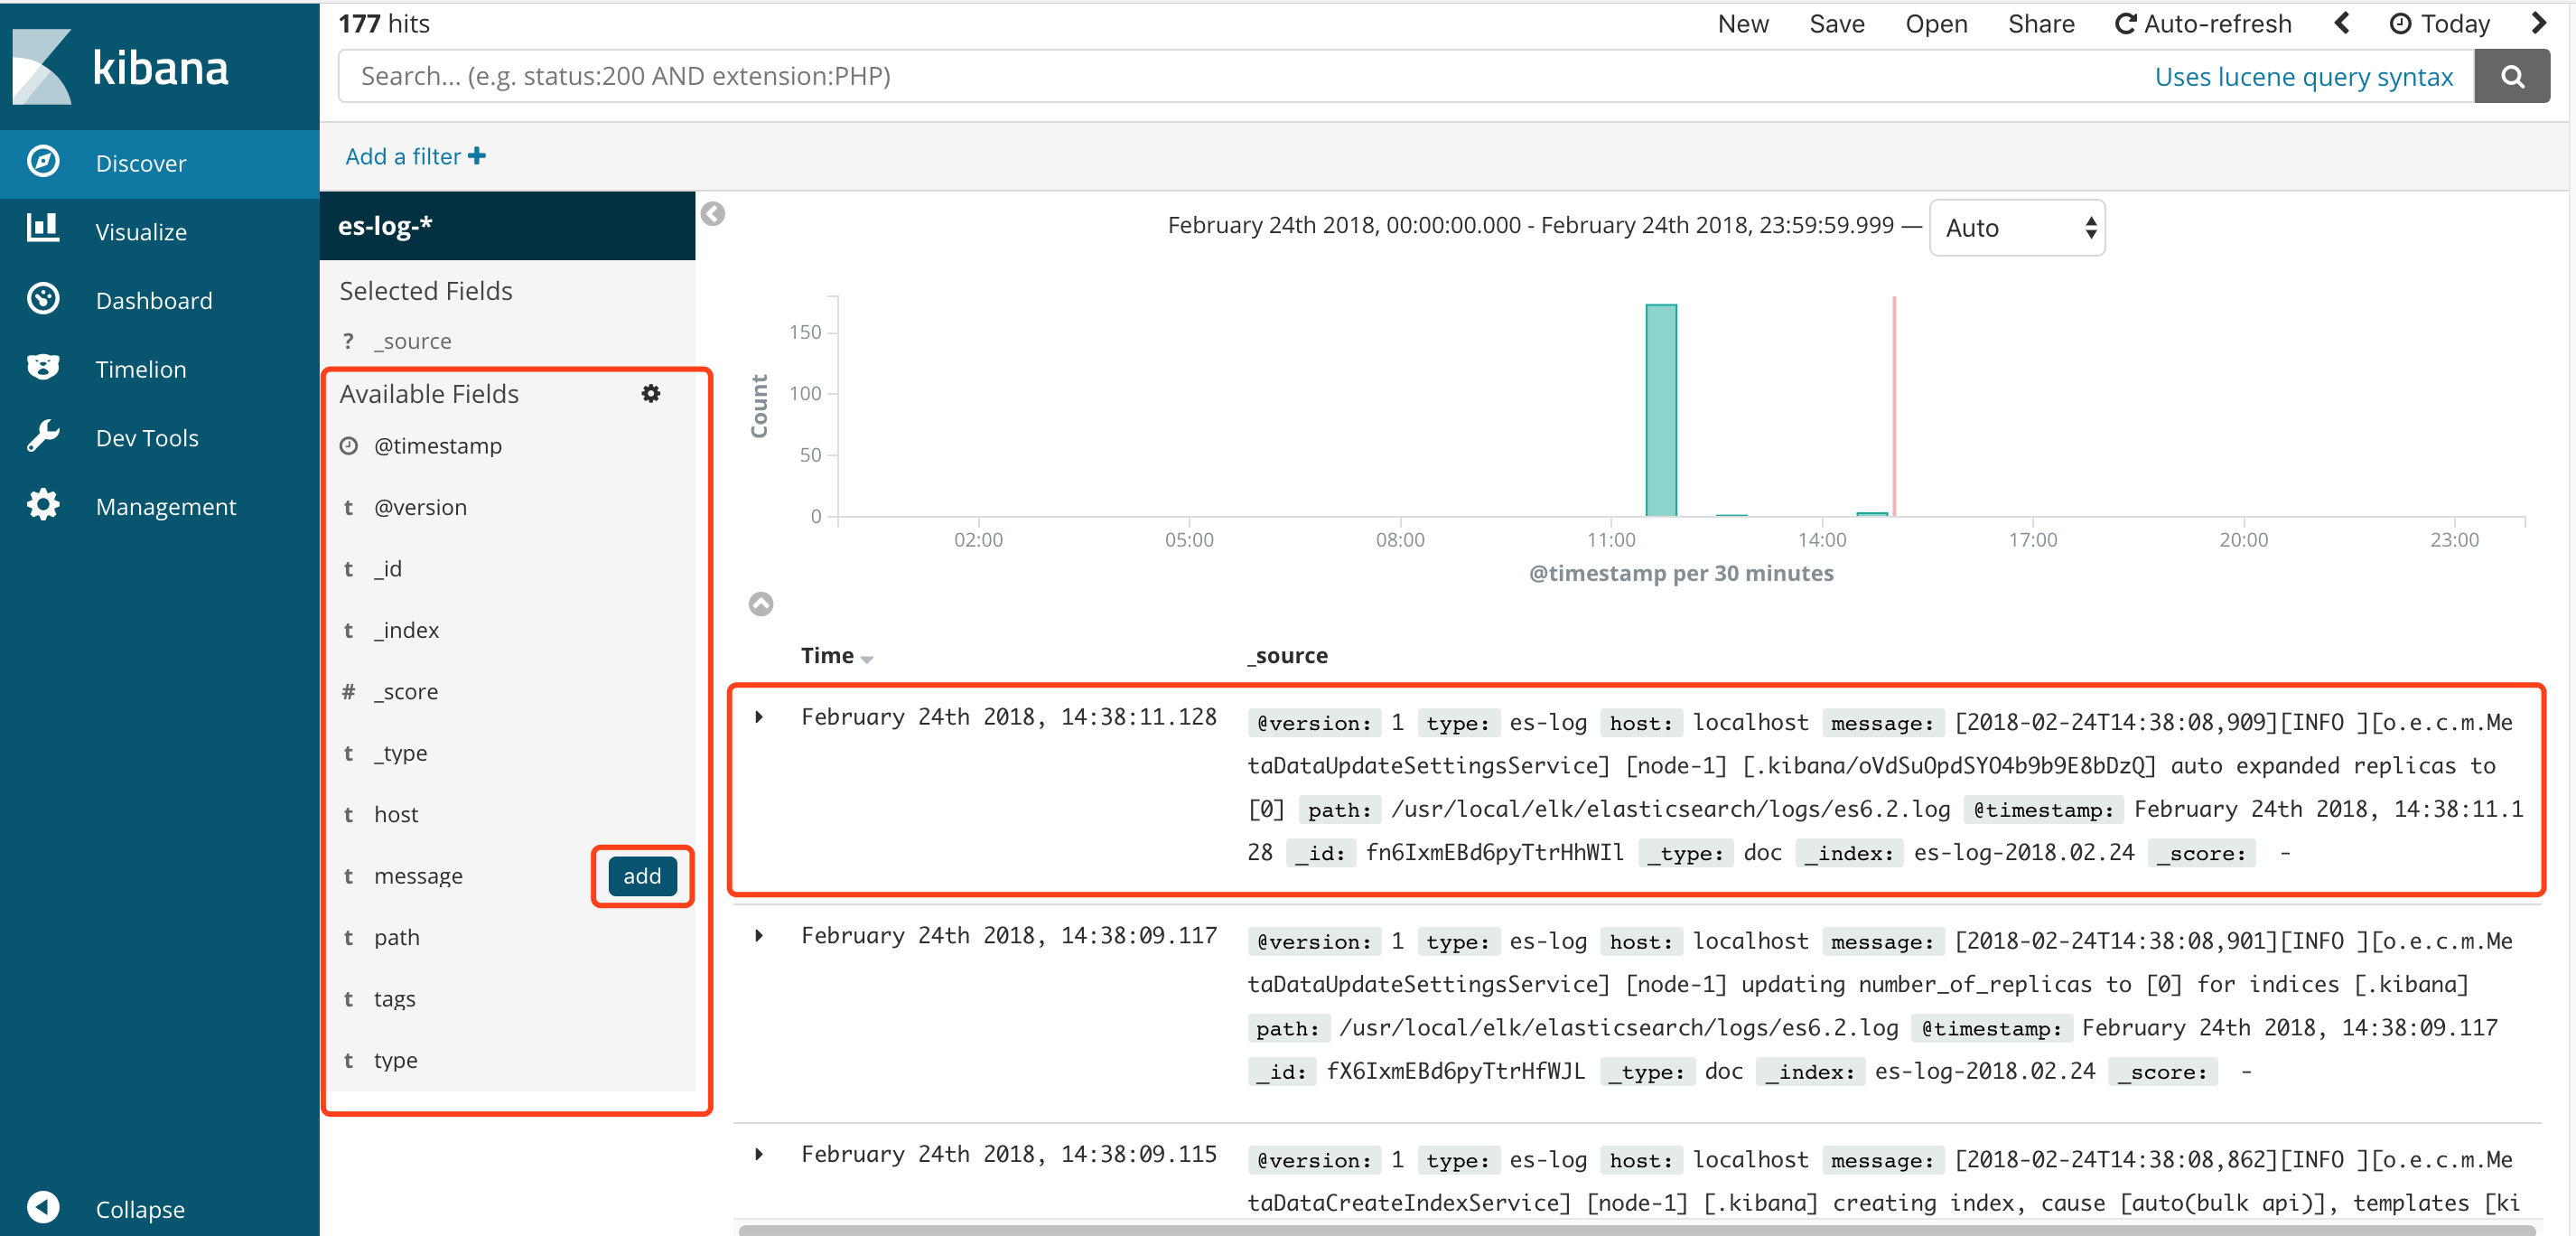Go to Management in sidebar
Viewport: 2576px width, 1236px height.
[x=160, y=506]
